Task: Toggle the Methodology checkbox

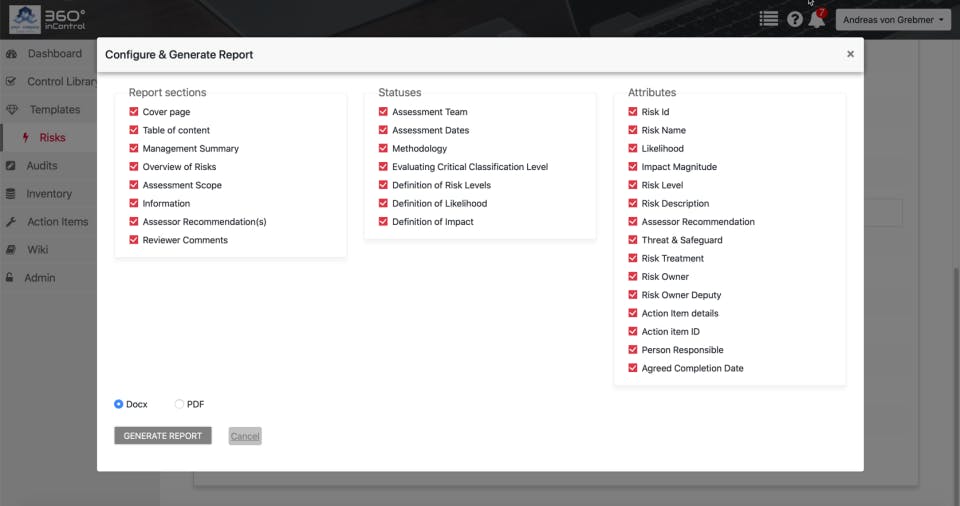Action: pos(383,148)
